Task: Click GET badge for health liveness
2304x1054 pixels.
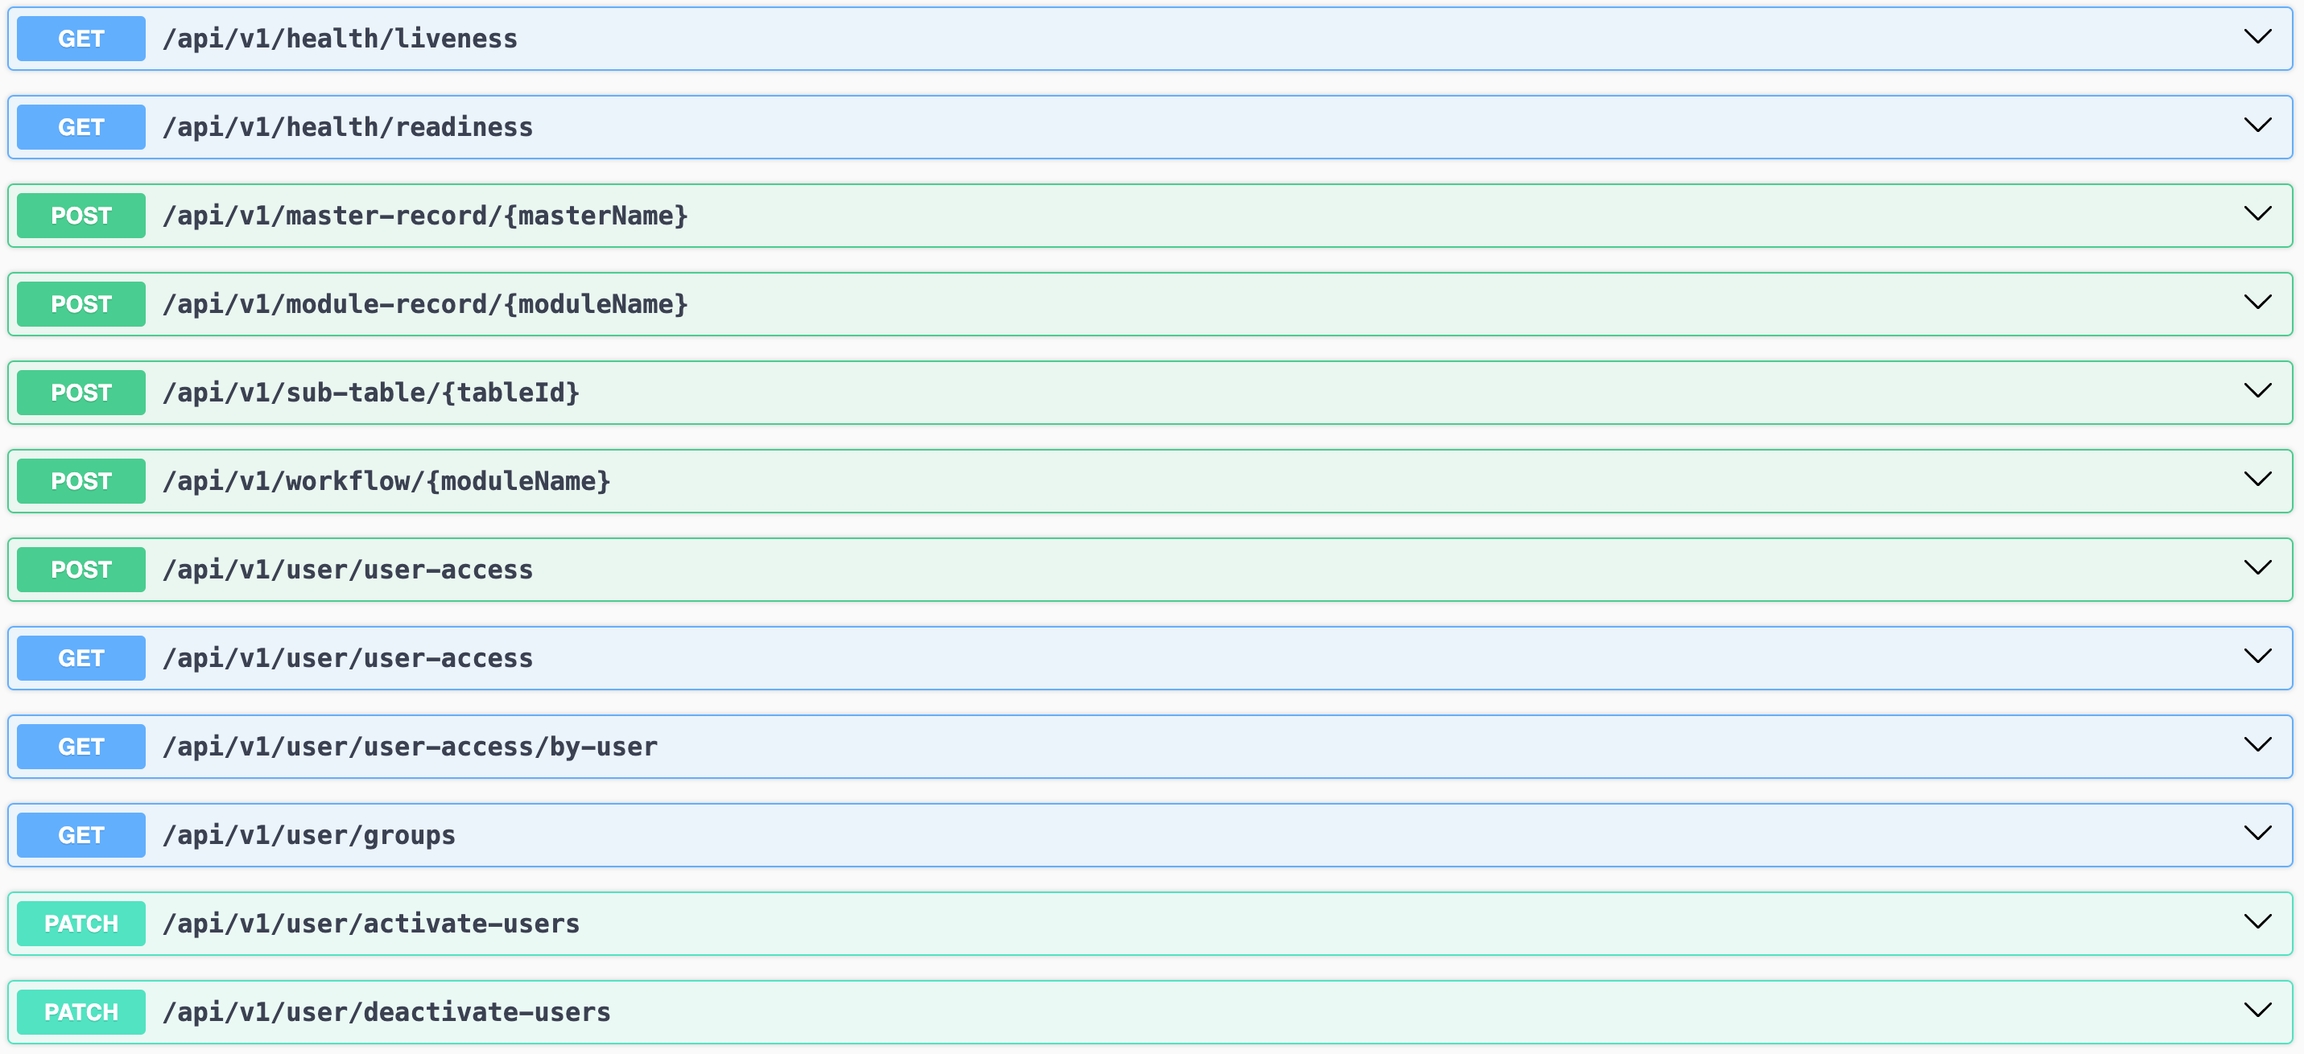Action: [81, 39]
